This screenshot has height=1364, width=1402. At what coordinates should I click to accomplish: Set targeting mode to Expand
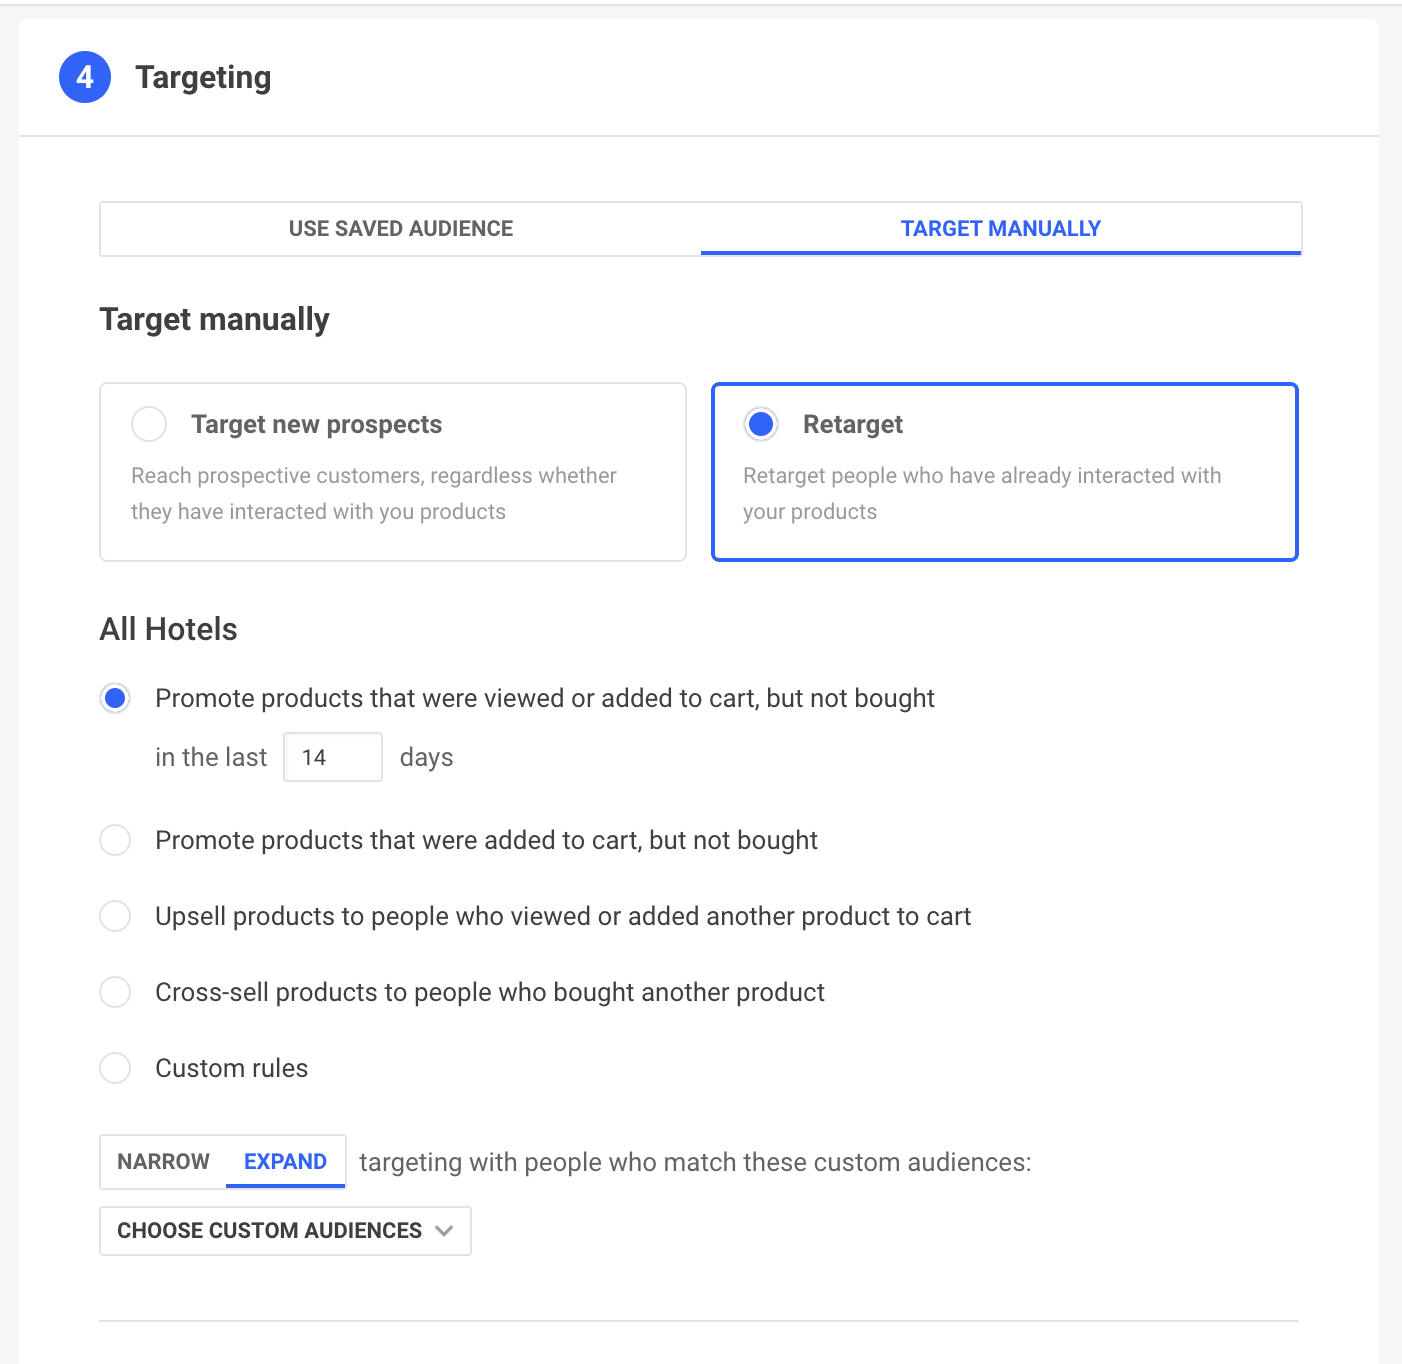tap(285, 1161)
